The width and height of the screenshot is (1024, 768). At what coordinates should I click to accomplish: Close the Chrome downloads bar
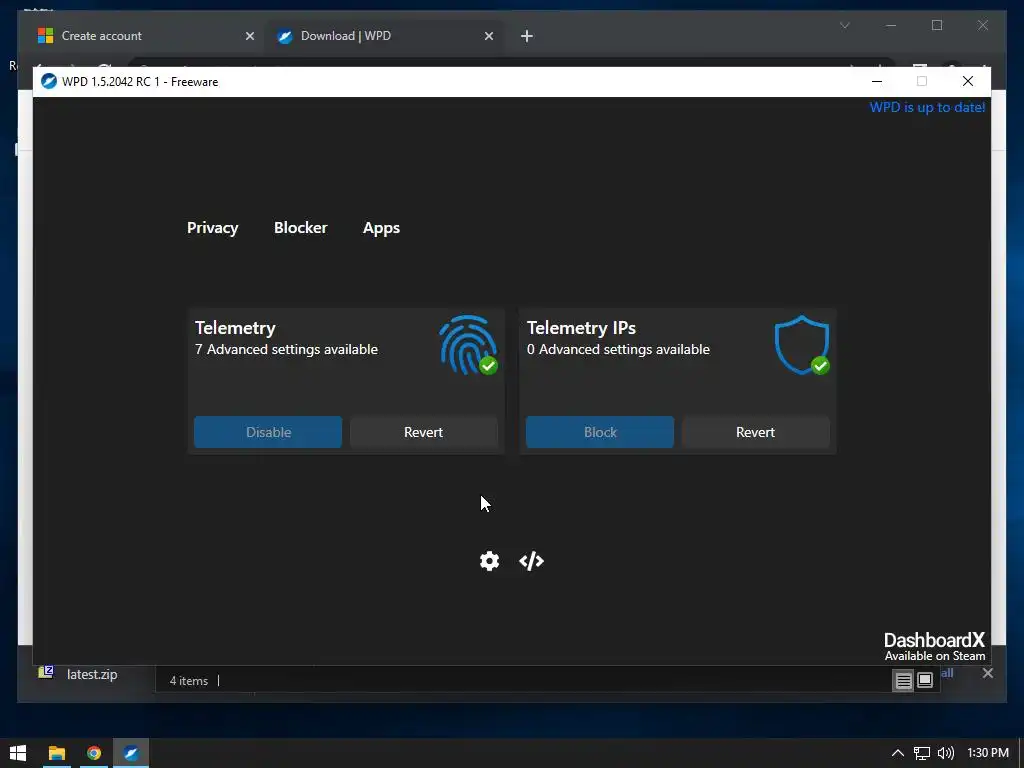pyautogui.click(x=987, y=673)
